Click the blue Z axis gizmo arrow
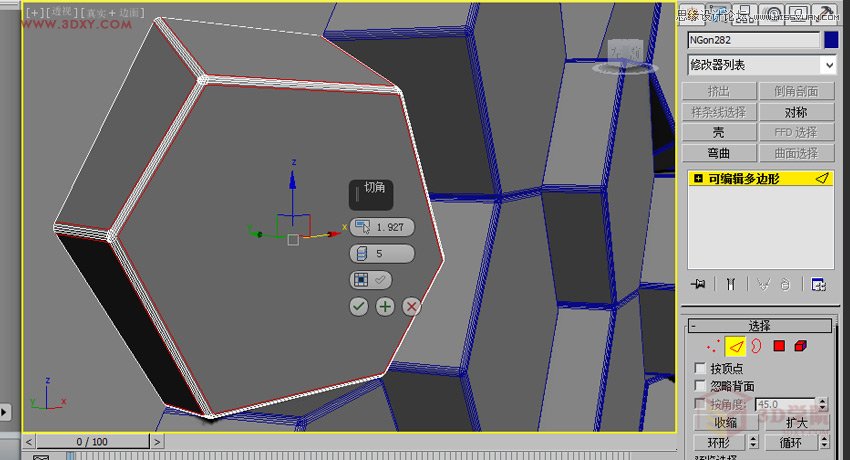This screenshot has height=460, width=850. click(293, 182)
